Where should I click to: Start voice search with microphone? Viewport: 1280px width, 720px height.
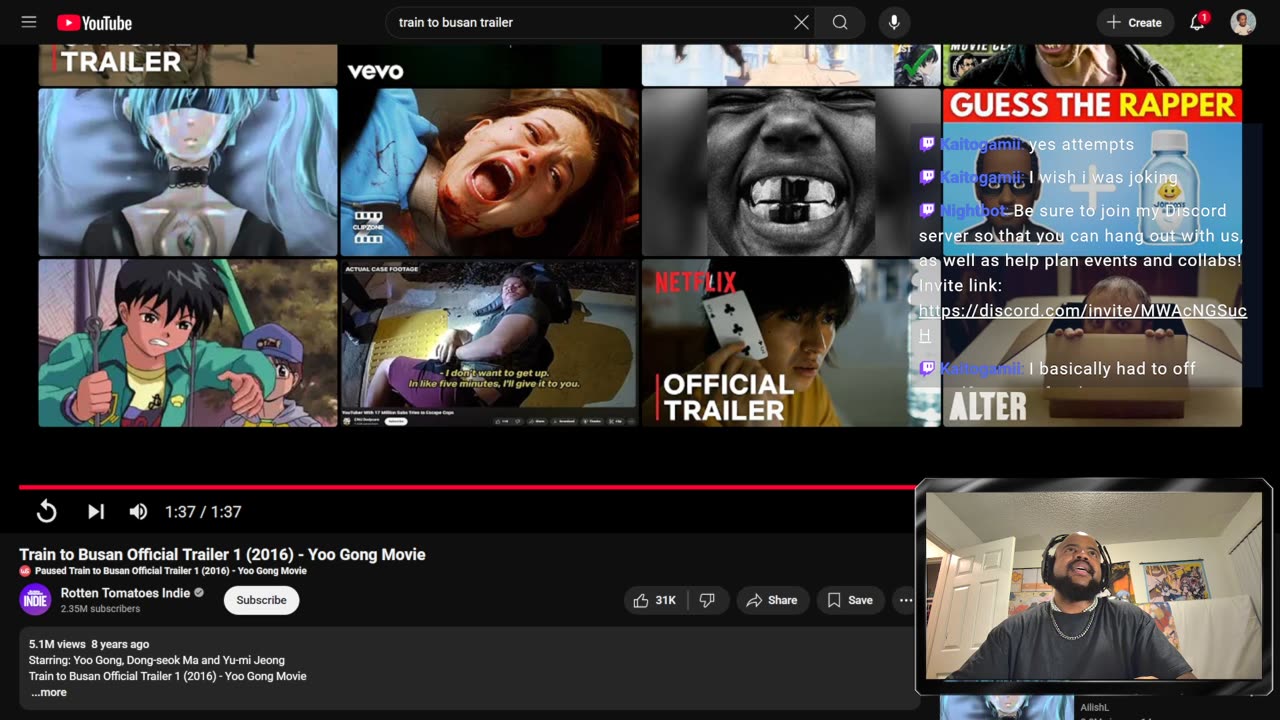click(894, 22)
